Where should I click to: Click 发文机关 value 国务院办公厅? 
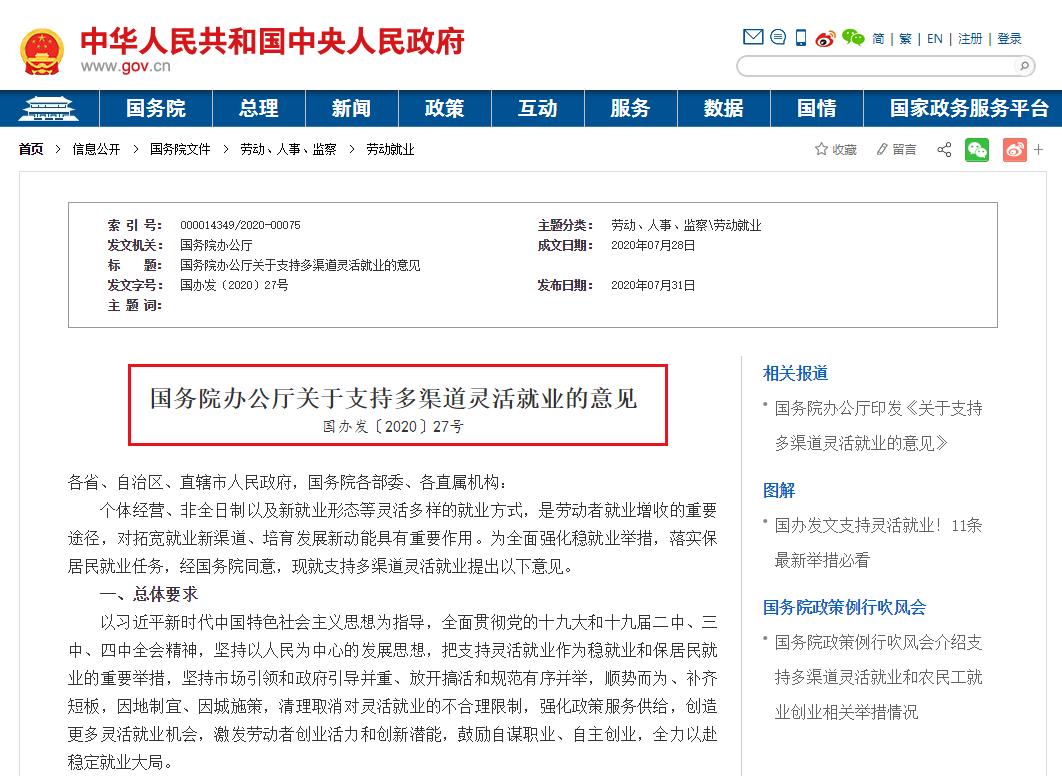tap(216, 245)
